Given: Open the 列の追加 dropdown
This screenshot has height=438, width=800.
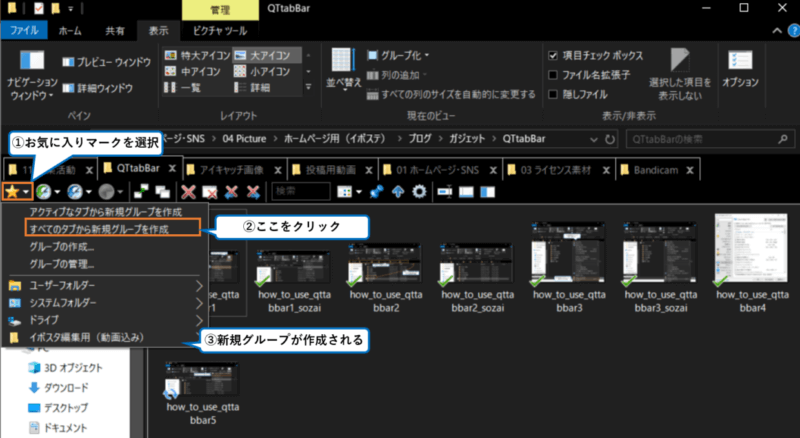Looking at the screenshot, I should [x=397, y=75].
